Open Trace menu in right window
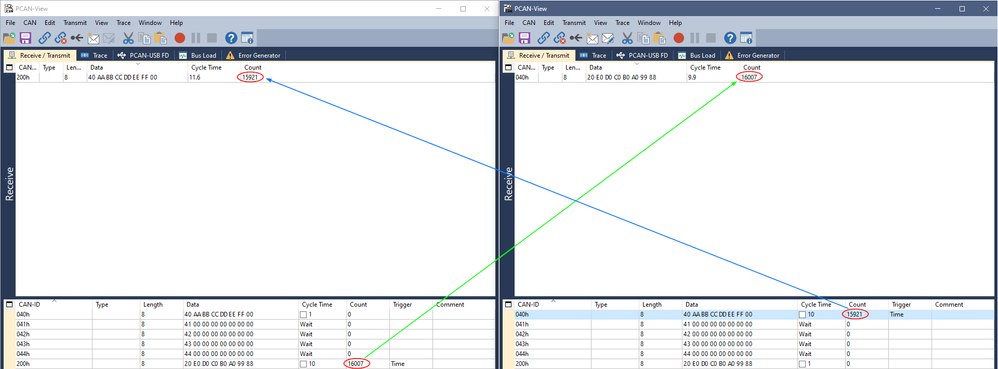This screenshot has height=369, width=998. tap(622, 22)
